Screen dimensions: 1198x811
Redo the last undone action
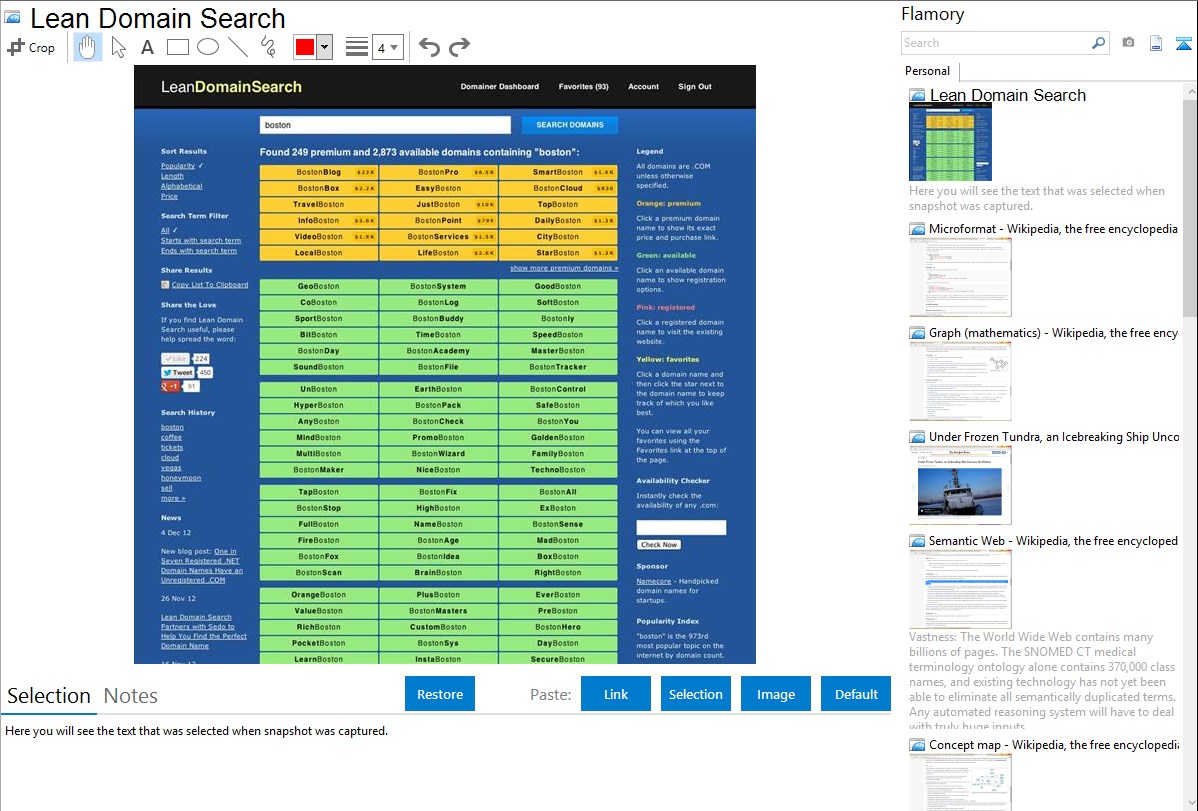(x=459, y=47)
